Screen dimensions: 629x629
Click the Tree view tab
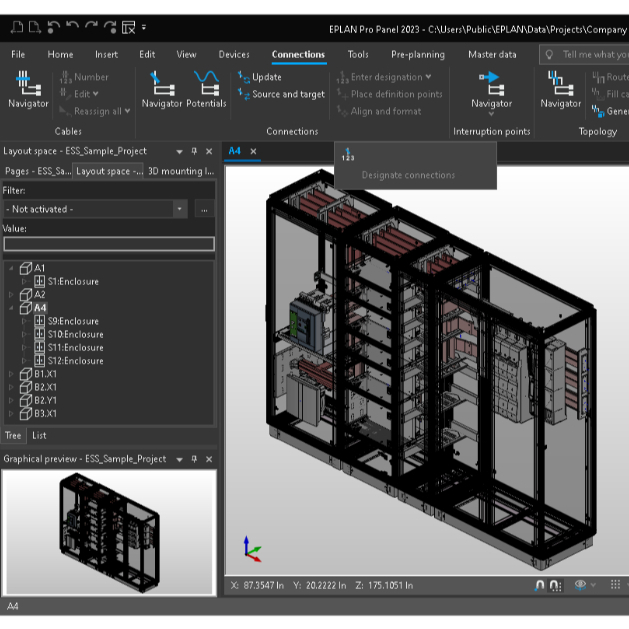click(x=13, y=436)
